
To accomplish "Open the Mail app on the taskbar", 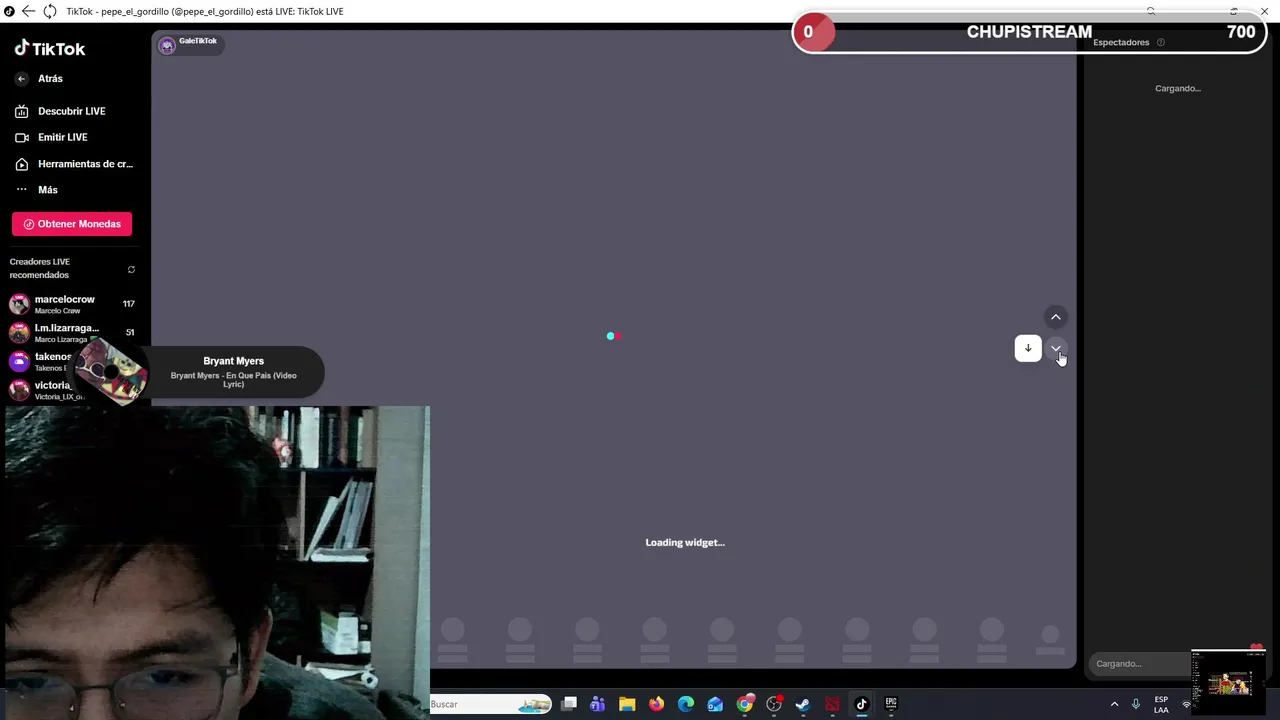I will 715,704.
